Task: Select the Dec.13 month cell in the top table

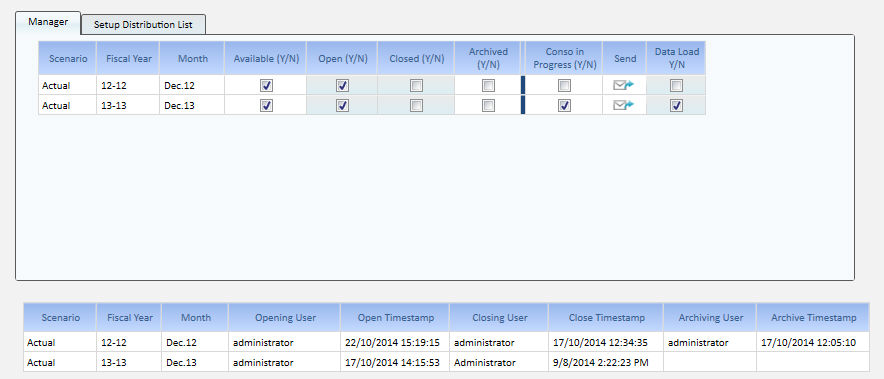Action: click(192, 105)
